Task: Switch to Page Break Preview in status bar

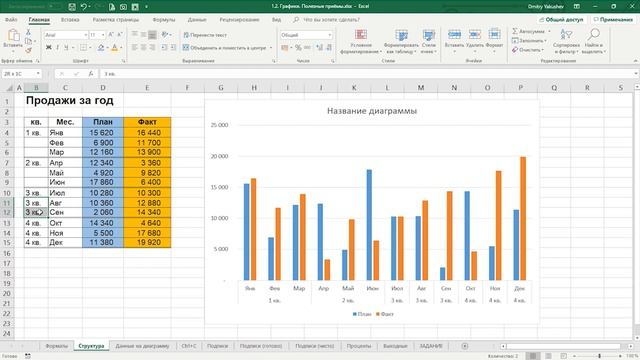Action: (563, 356)
